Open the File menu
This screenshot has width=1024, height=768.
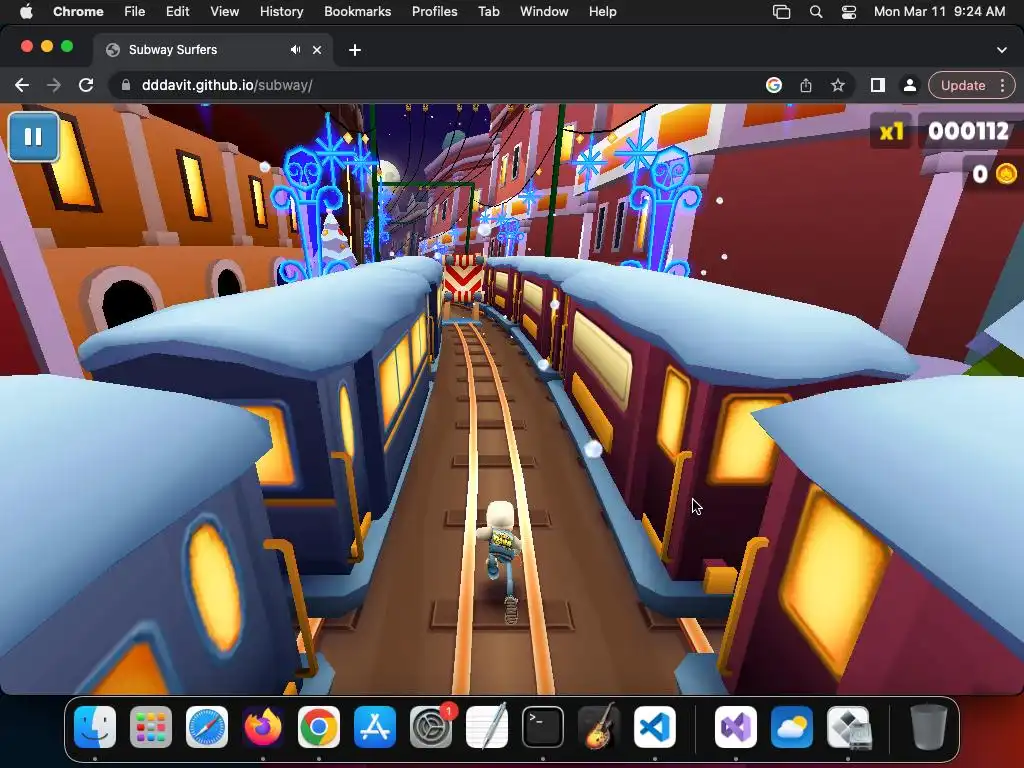click(135, 11)
